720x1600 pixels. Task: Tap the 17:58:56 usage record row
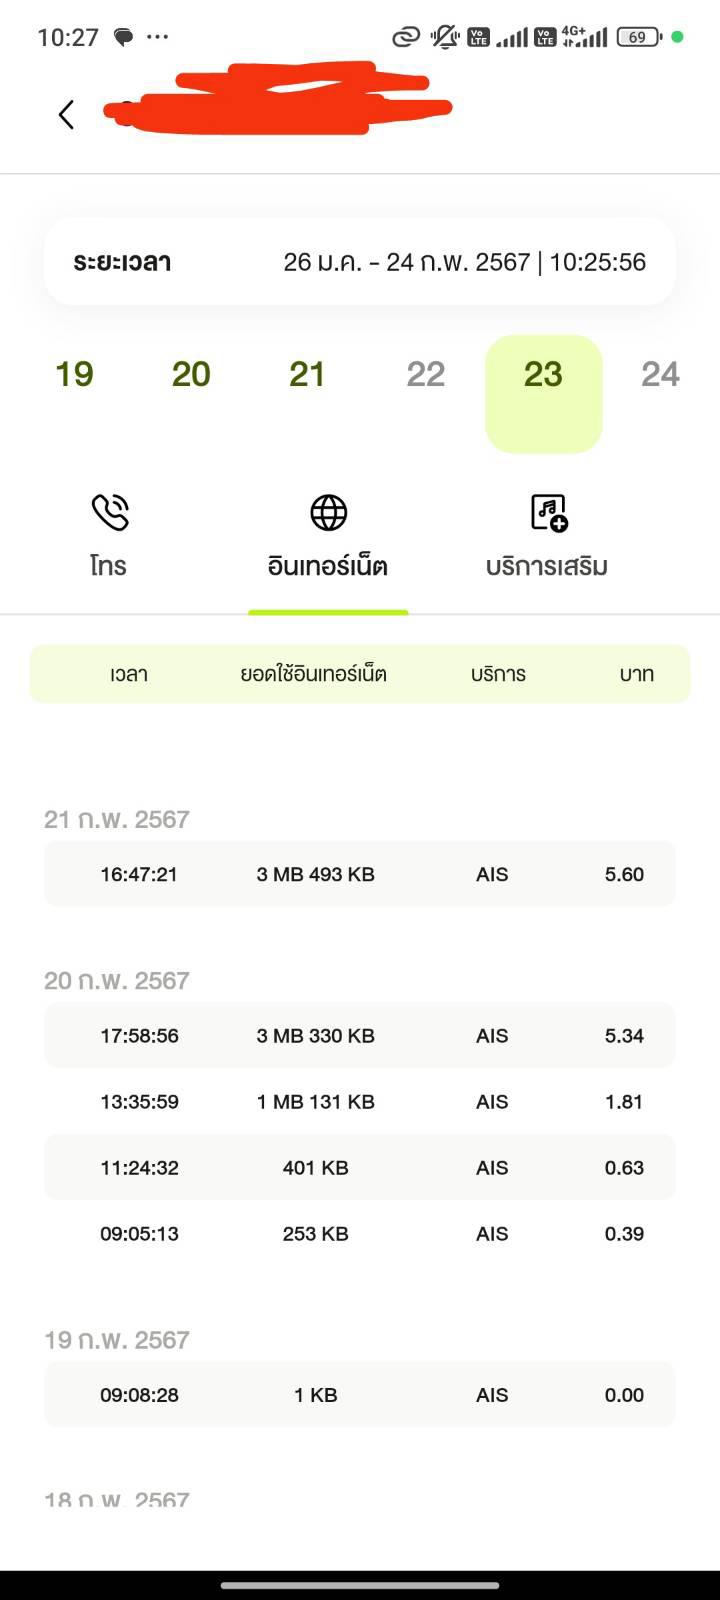pyautogui.click(x=360, y=1036)
